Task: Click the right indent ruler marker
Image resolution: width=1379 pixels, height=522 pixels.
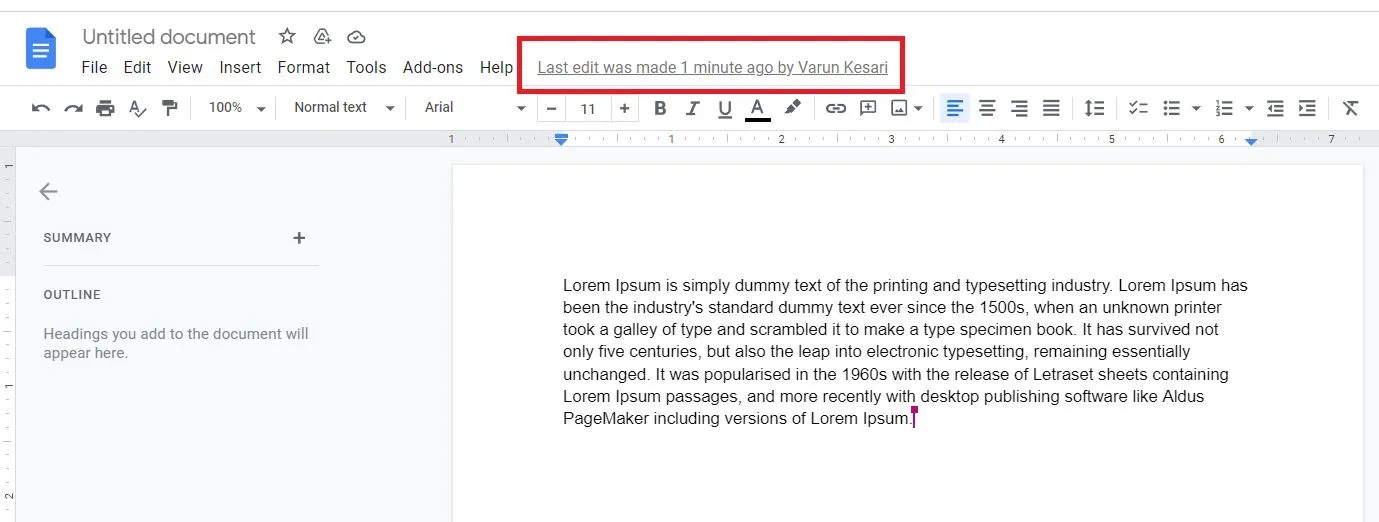Action: tap(1251, 142)
